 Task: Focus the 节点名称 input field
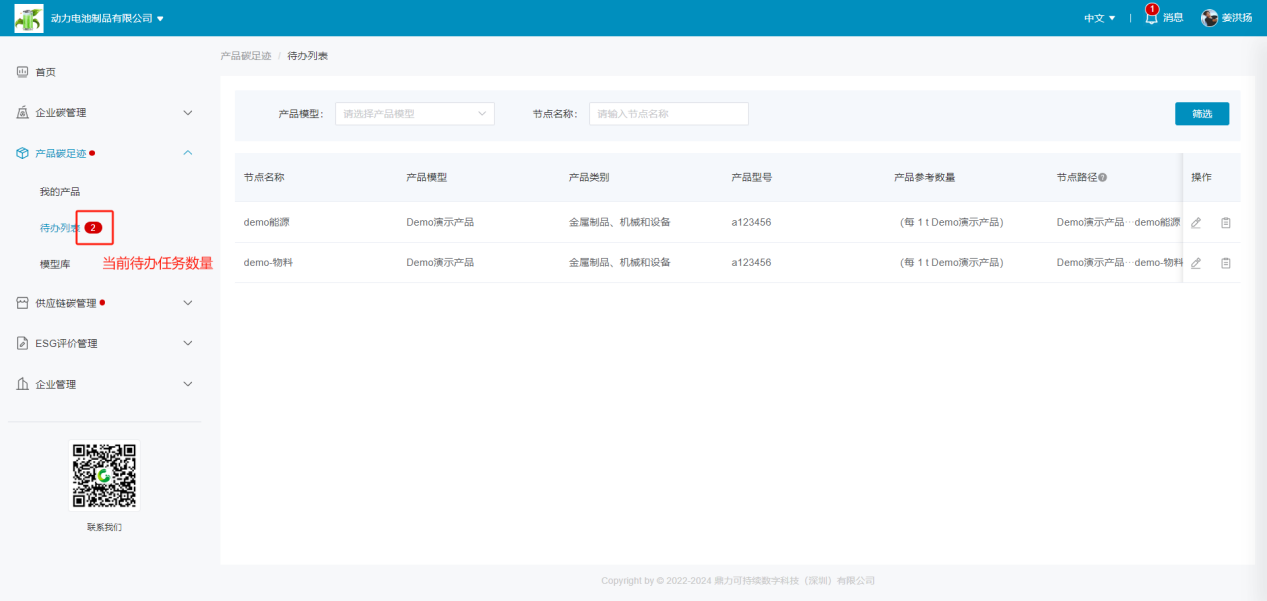668,114
